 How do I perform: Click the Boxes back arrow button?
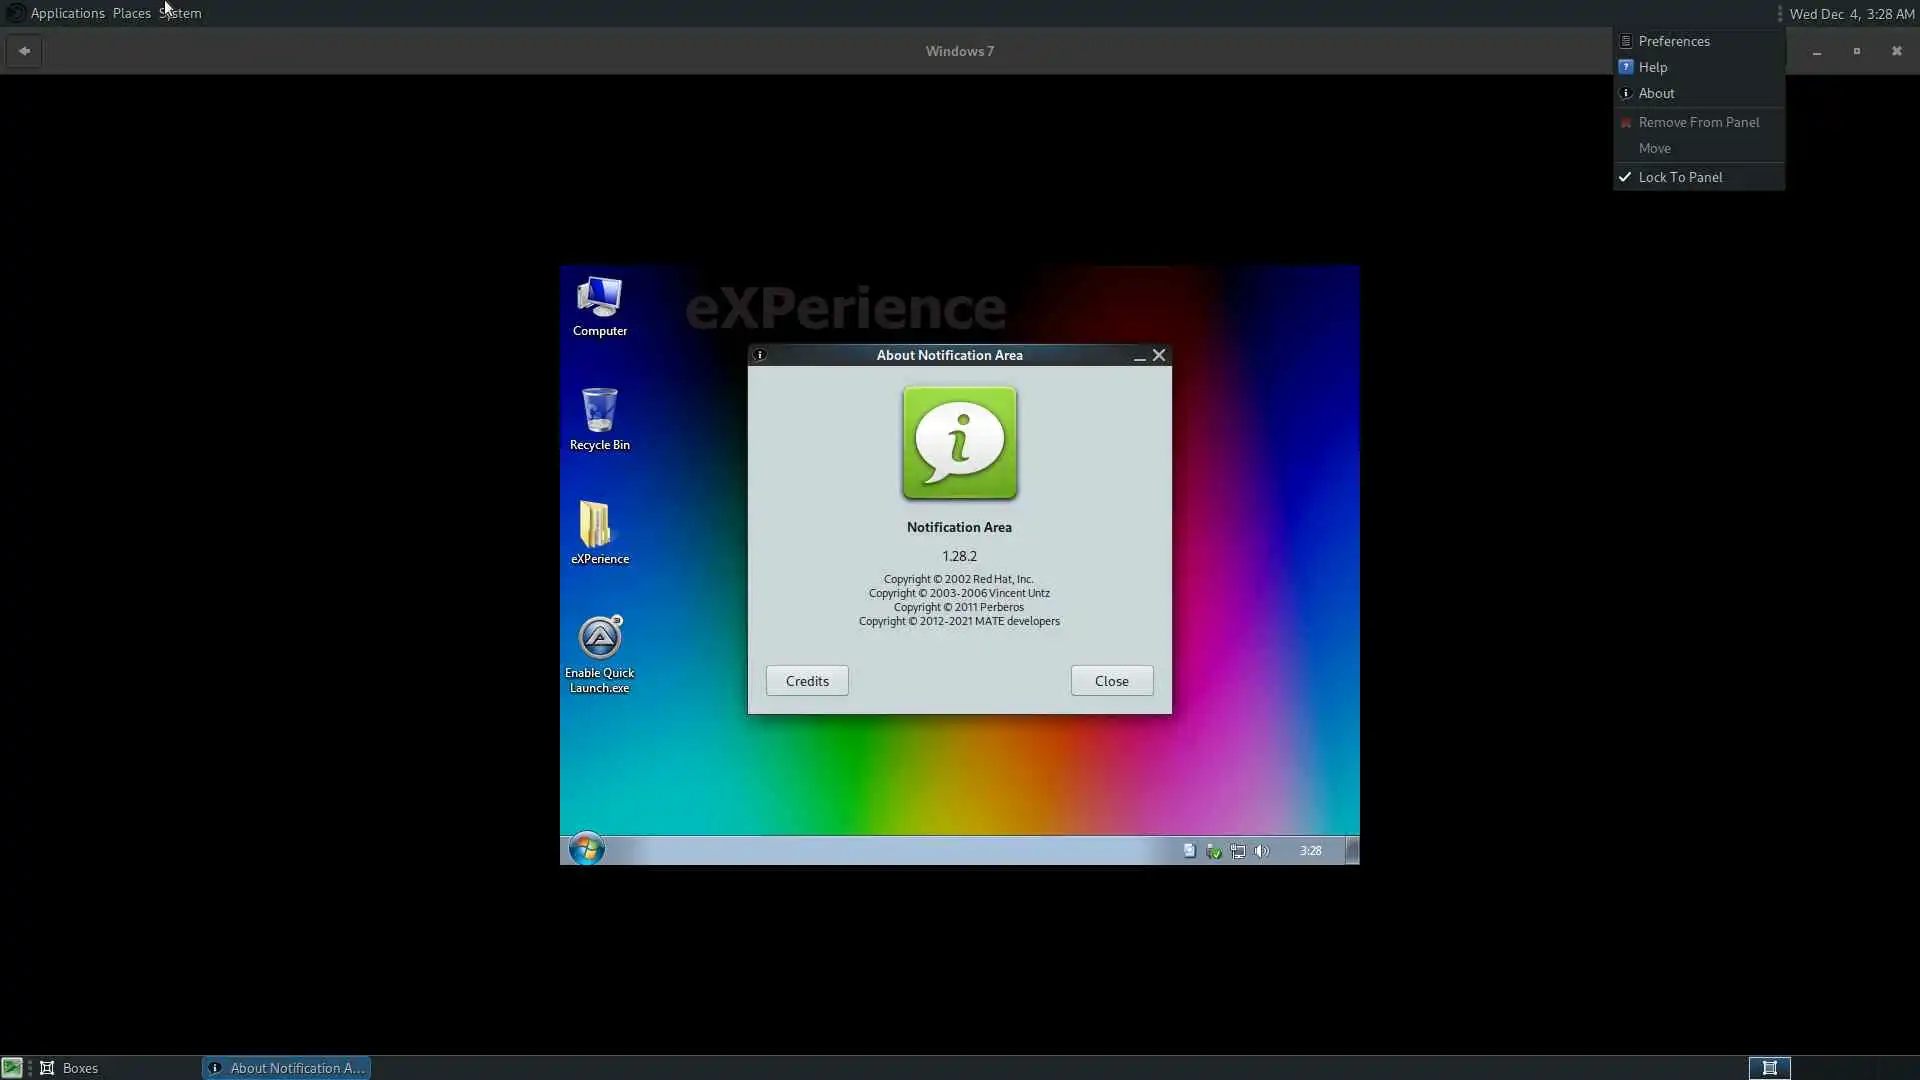(24, 51)
